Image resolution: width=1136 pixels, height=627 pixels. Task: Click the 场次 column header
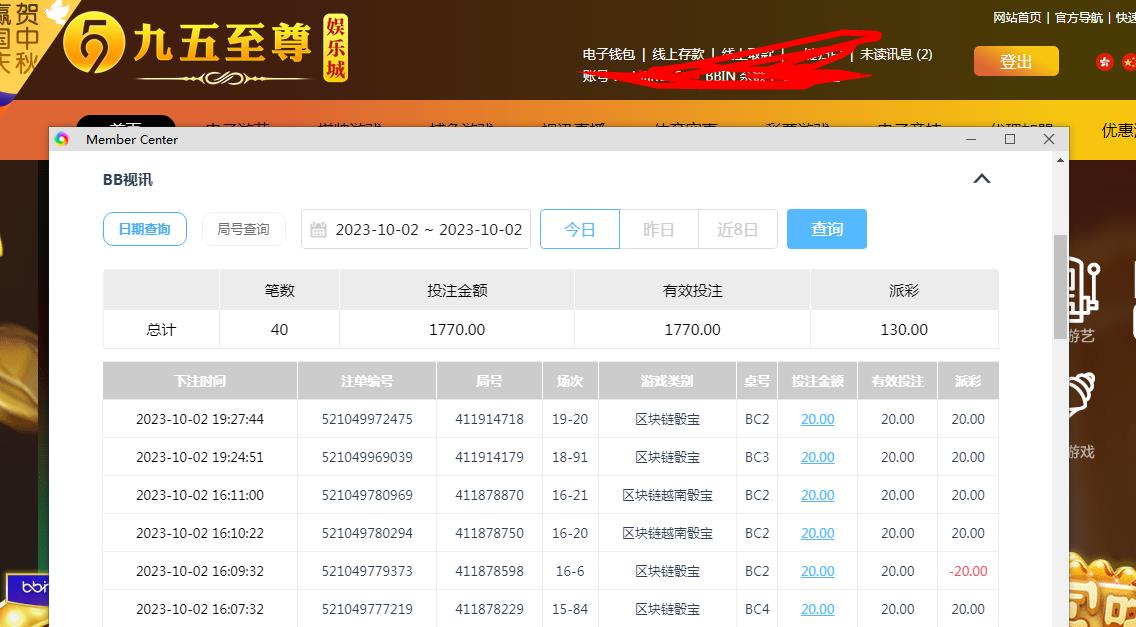click(570, 381)
